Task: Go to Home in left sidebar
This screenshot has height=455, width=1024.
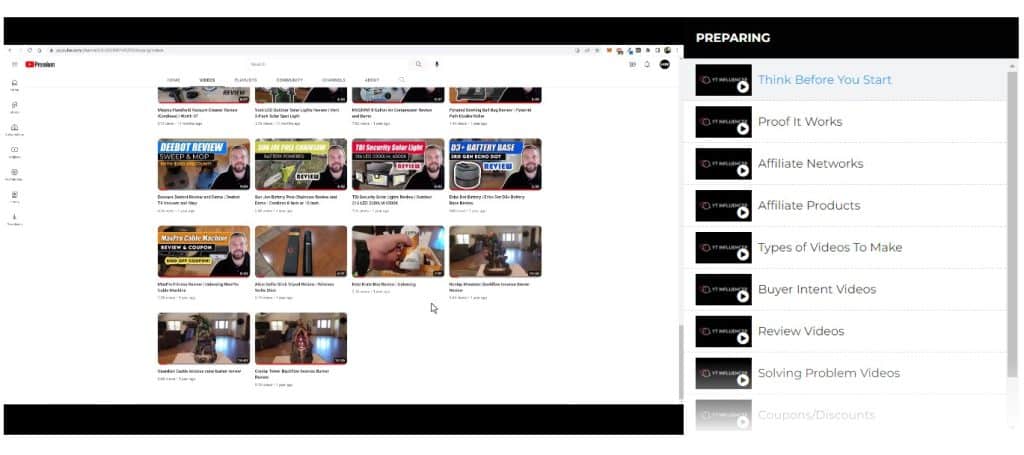Action: pyautogui.click(x=14, y=85)
